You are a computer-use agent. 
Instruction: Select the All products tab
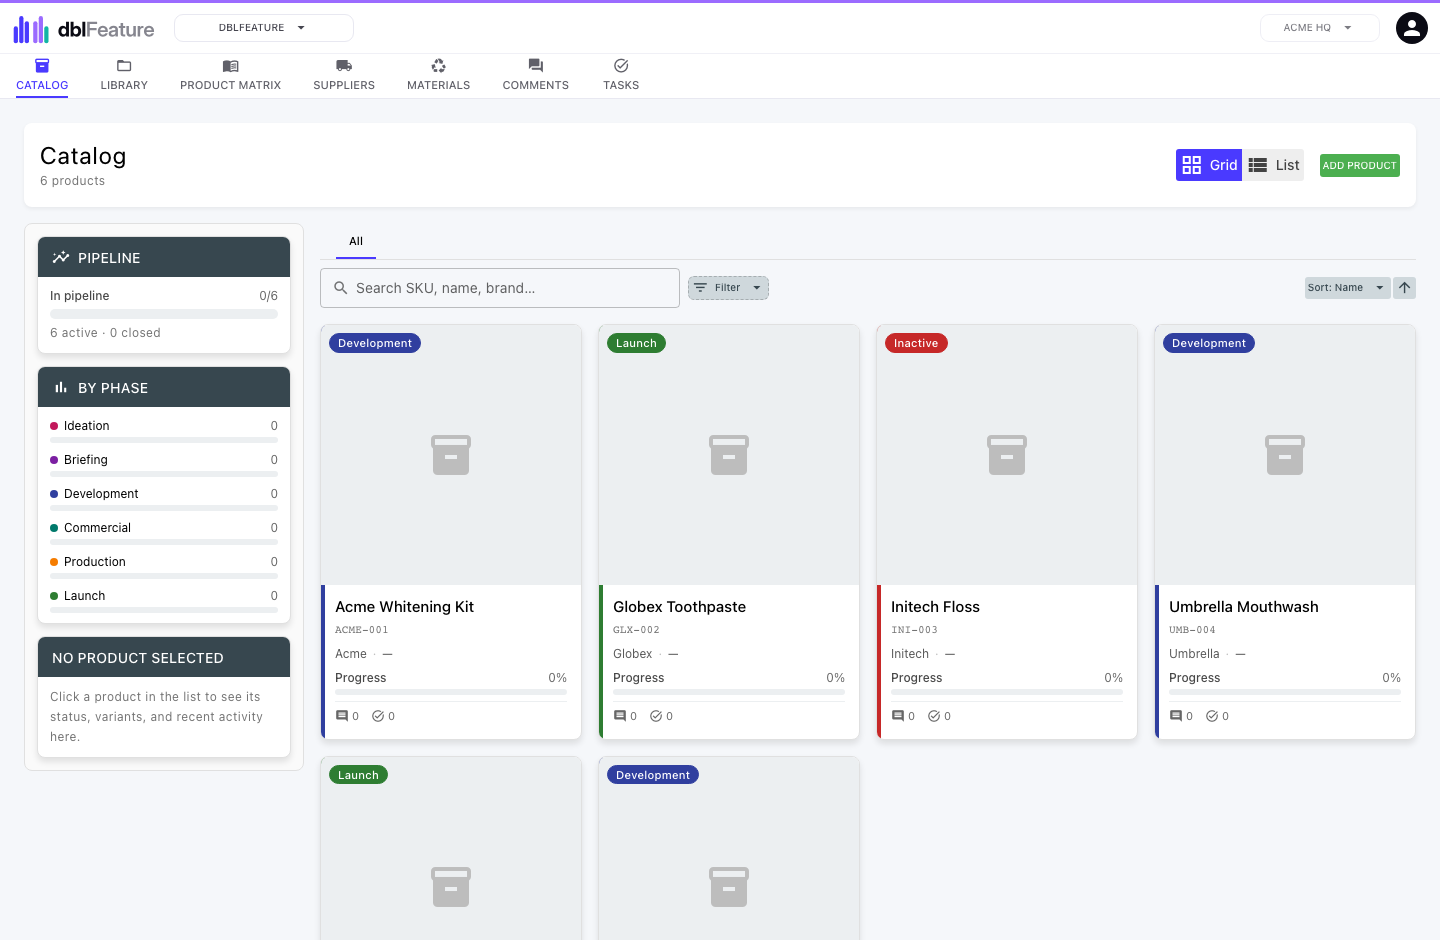coord(356,241)
